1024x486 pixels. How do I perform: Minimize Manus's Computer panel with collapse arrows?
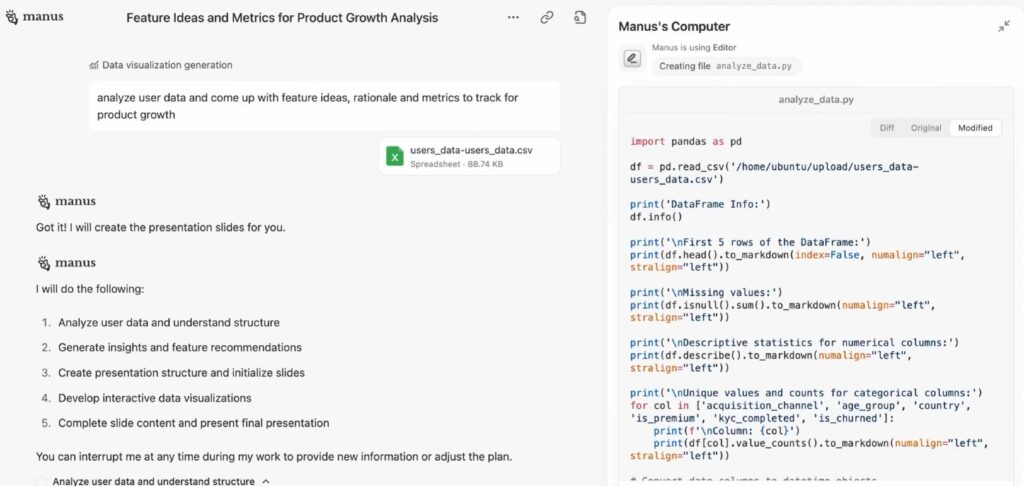coord(1004,26)
